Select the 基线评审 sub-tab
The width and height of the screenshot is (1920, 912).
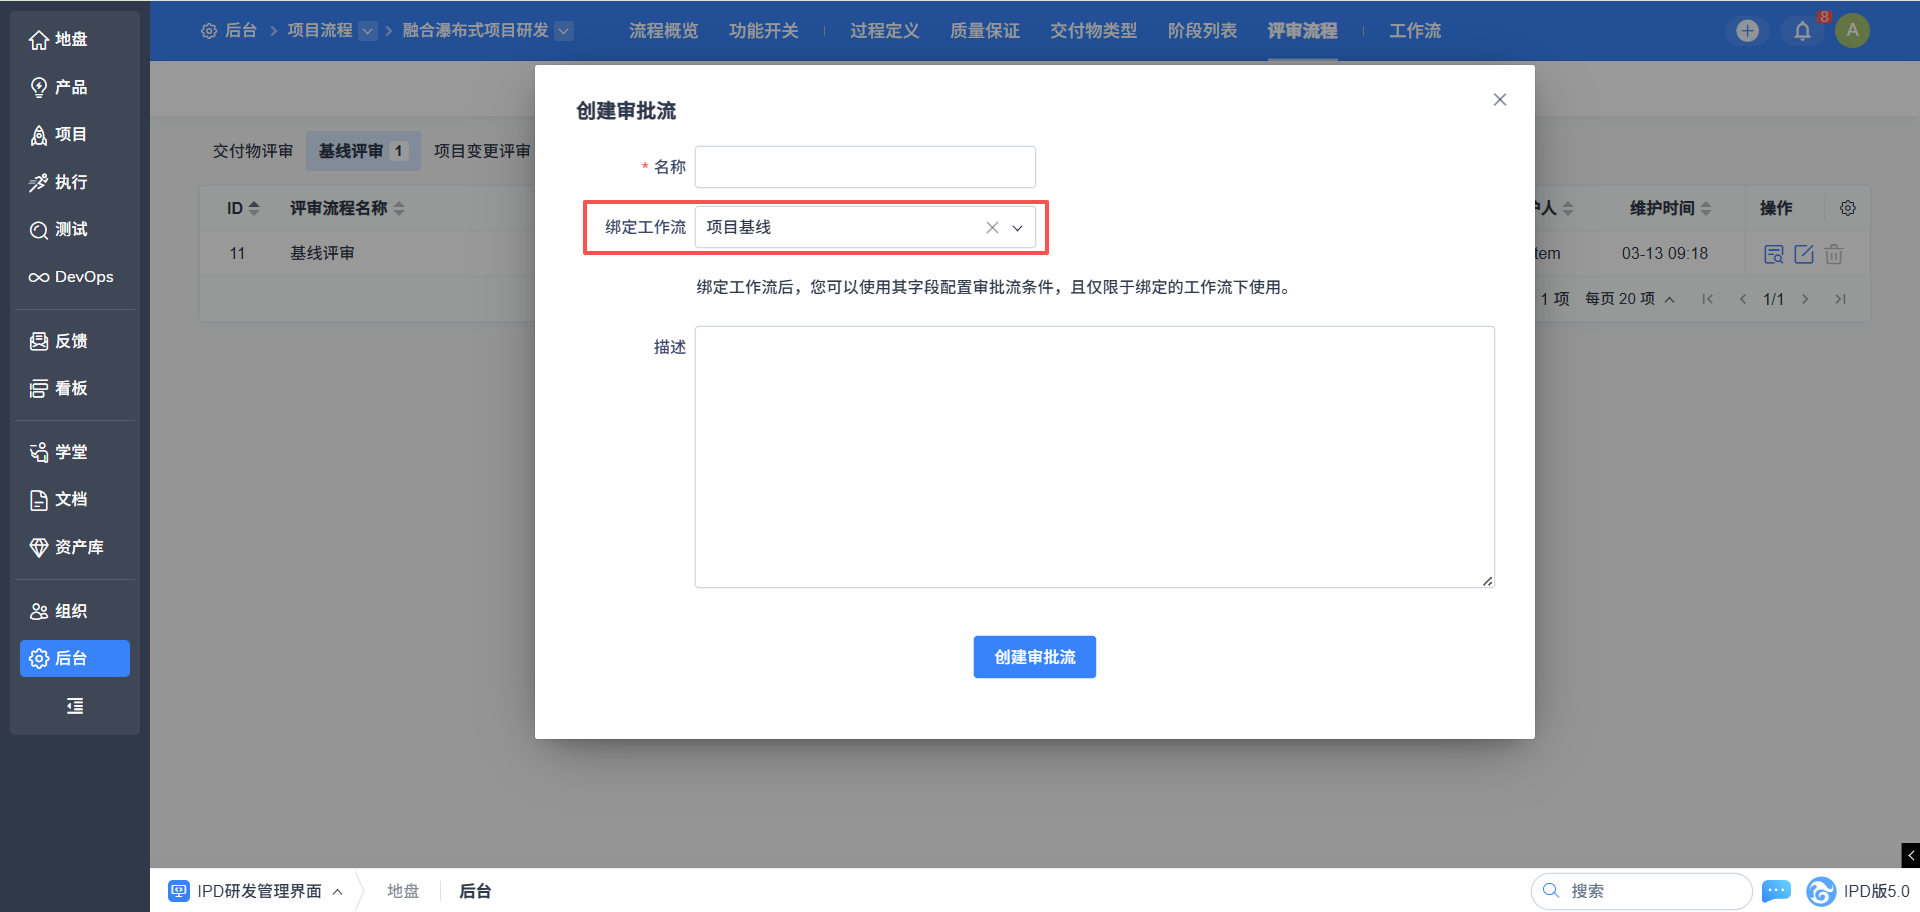coord(363,151)
